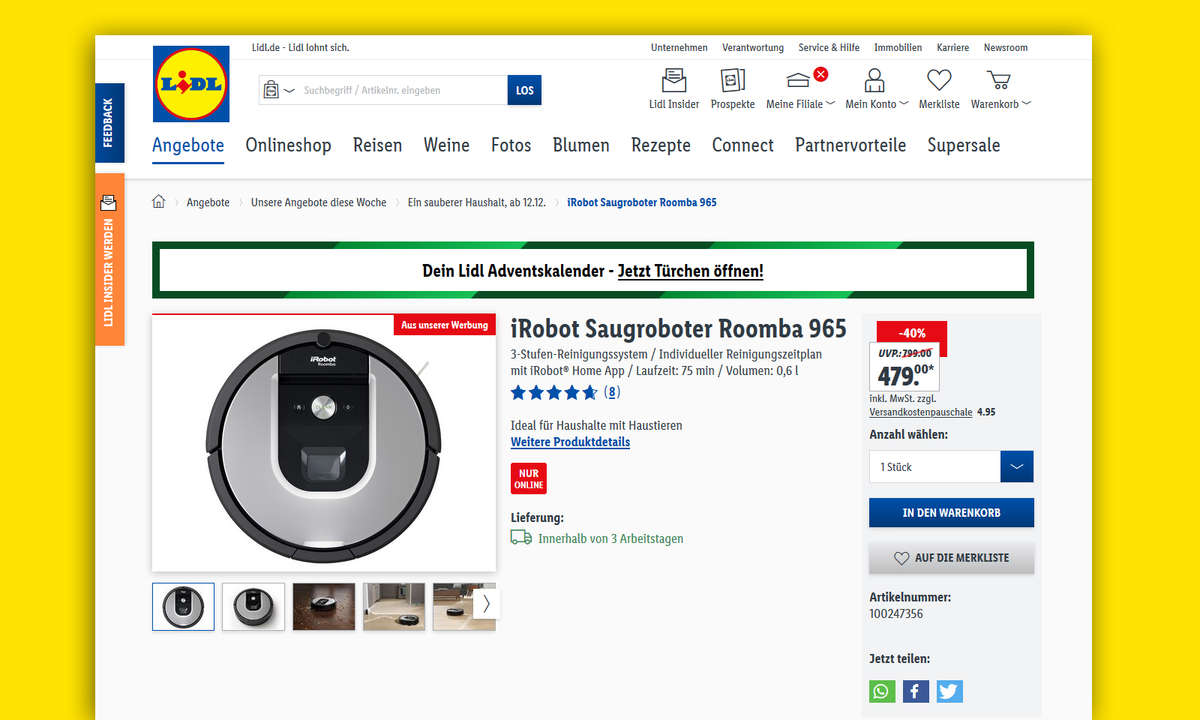The height and width of the screenshot is (720, 1200).
Task: Open the Prospekte brochure icon
Action: (733, 81)
